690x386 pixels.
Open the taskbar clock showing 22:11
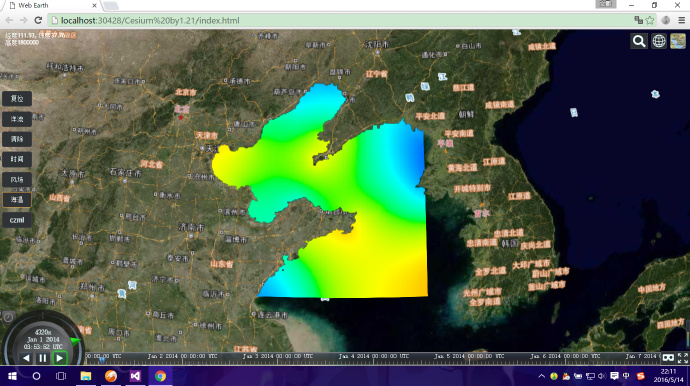tap(668, 375)
